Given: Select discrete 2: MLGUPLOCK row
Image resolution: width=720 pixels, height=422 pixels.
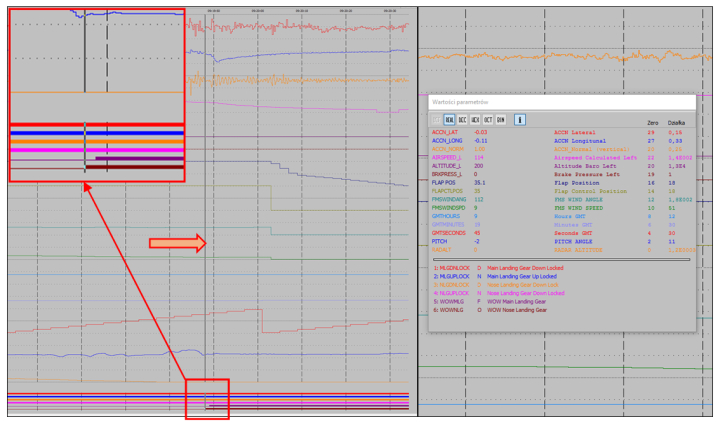Looking at the screenshot, I should (x=495, y=276).
